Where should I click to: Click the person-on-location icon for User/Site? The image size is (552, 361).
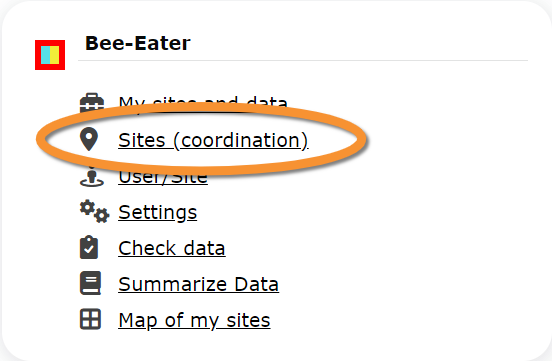click(x=92, y=176)
